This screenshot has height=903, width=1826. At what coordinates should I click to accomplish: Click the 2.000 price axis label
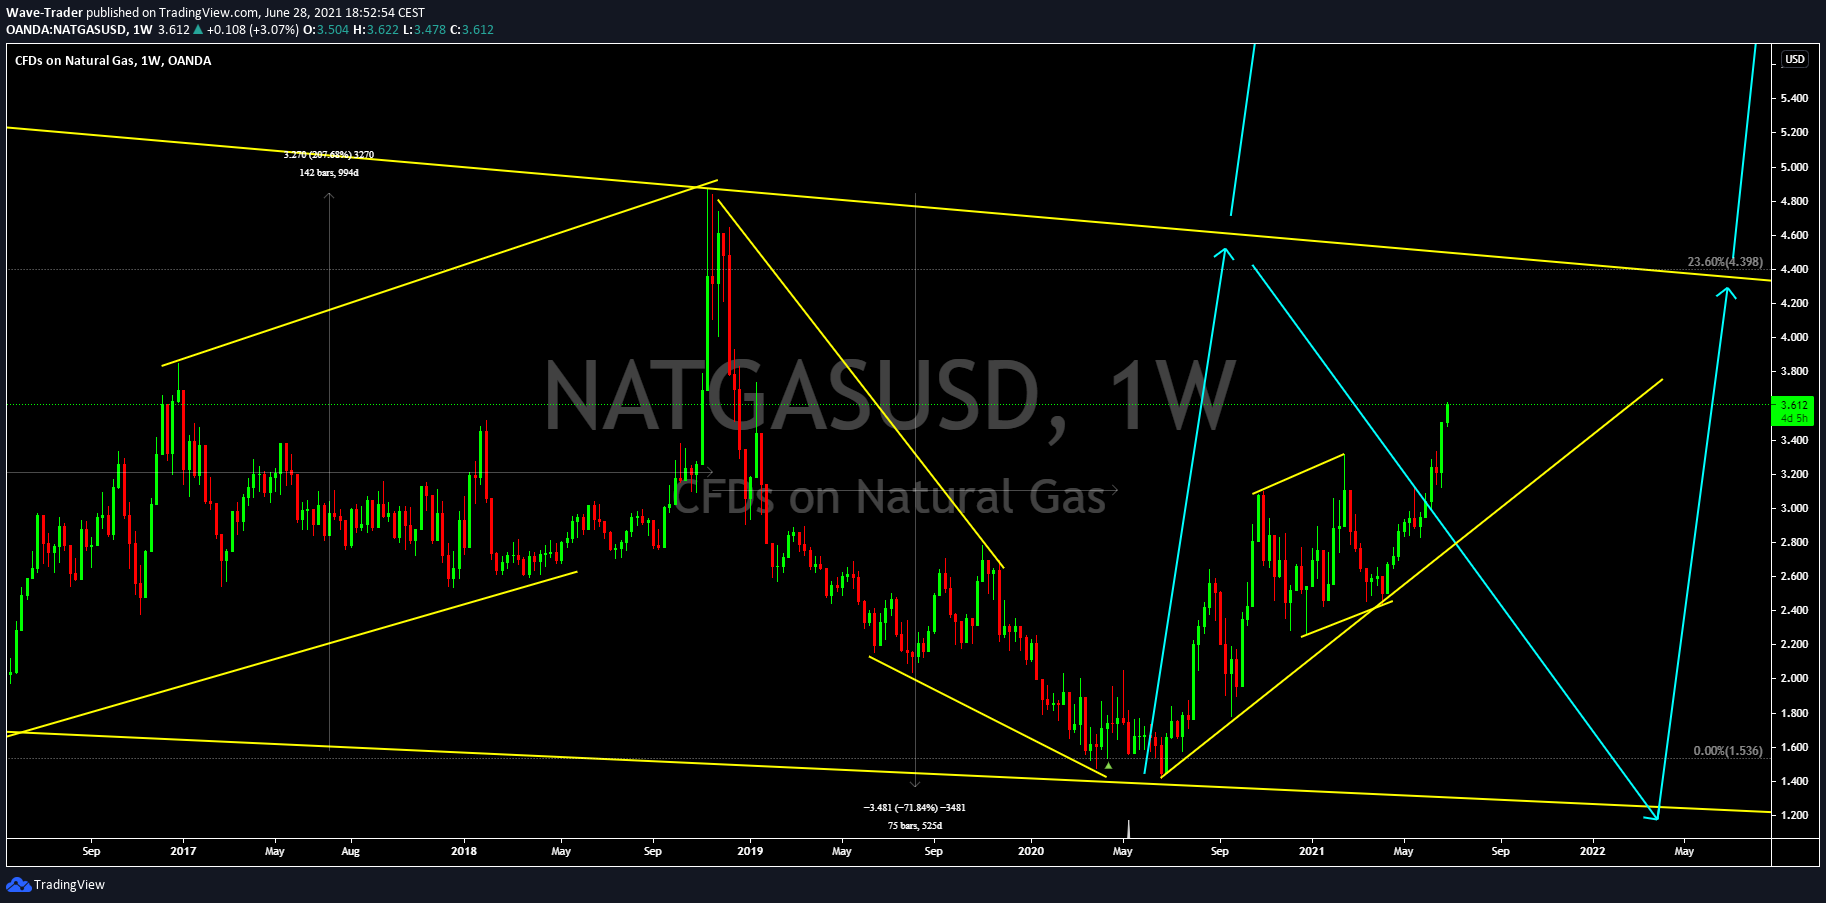1794,679
